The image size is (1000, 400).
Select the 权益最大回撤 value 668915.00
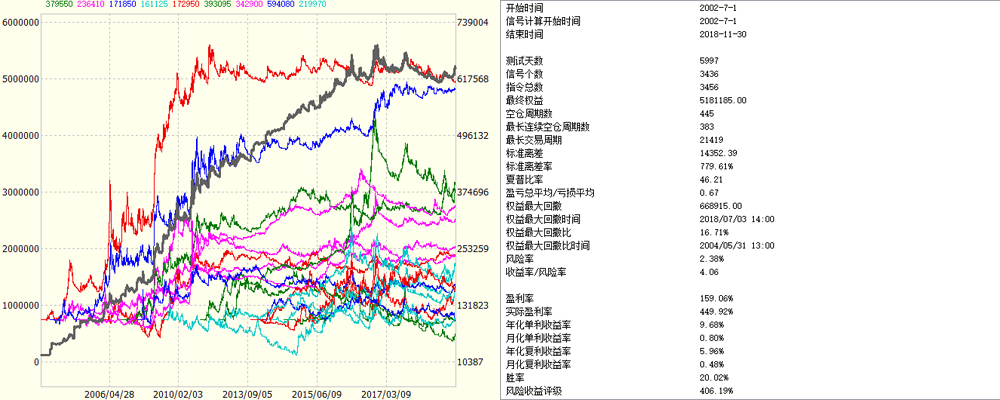point(723,205)
